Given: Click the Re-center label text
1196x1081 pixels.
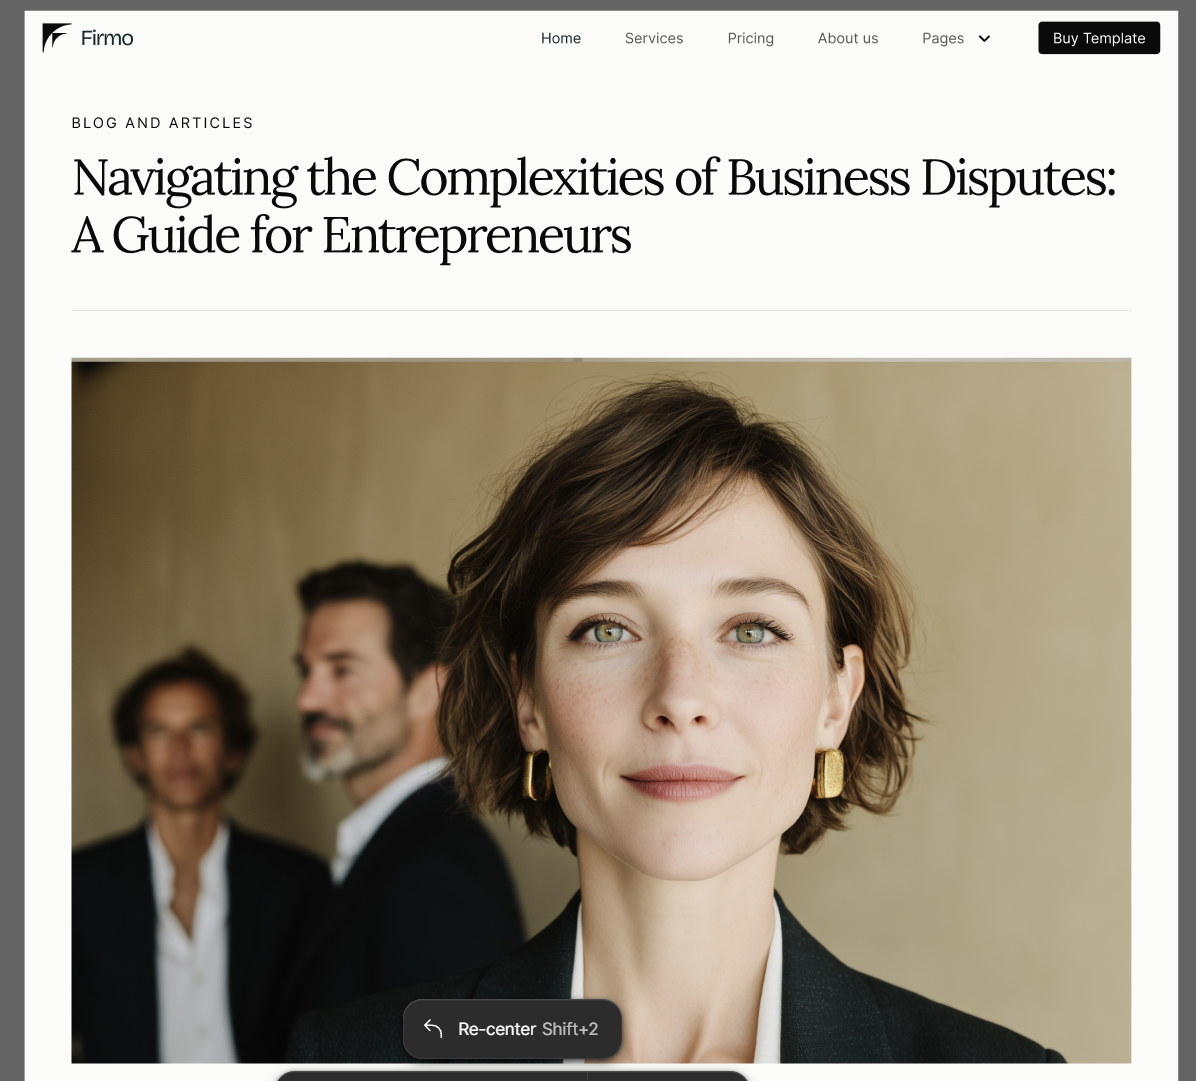Looking at the screenshot, I should [x=497, y=1029].
